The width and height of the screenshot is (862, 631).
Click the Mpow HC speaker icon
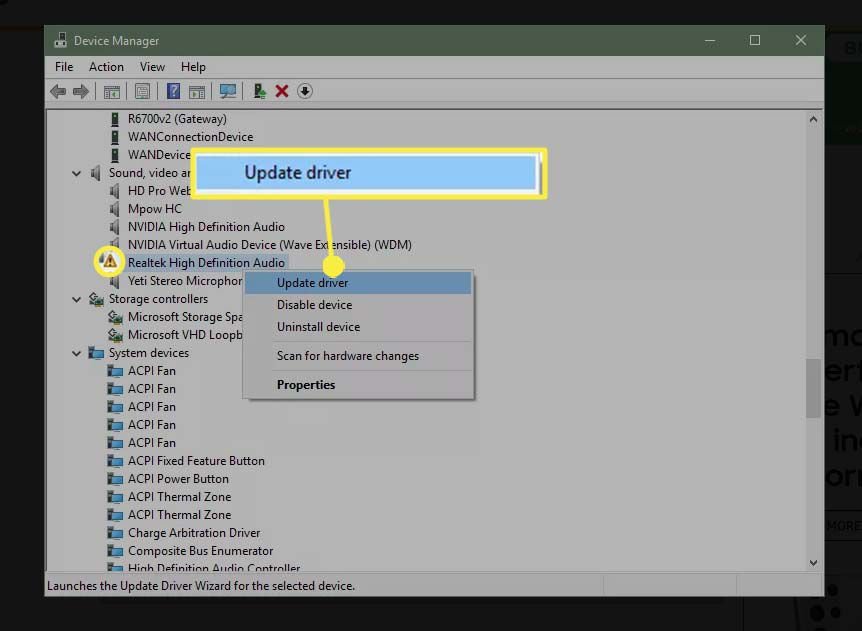tap(114, 209)
